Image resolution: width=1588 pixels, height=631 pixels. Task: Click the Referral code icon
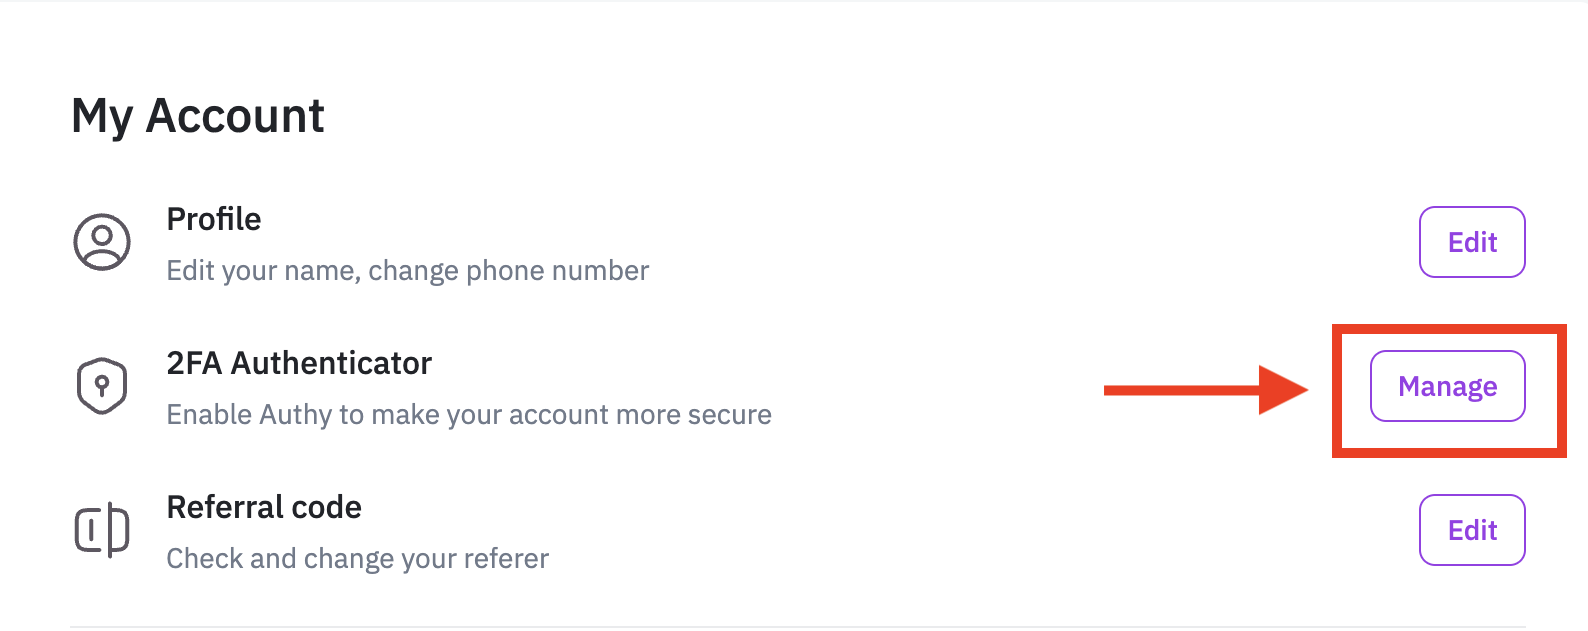(x=102, y=529)
